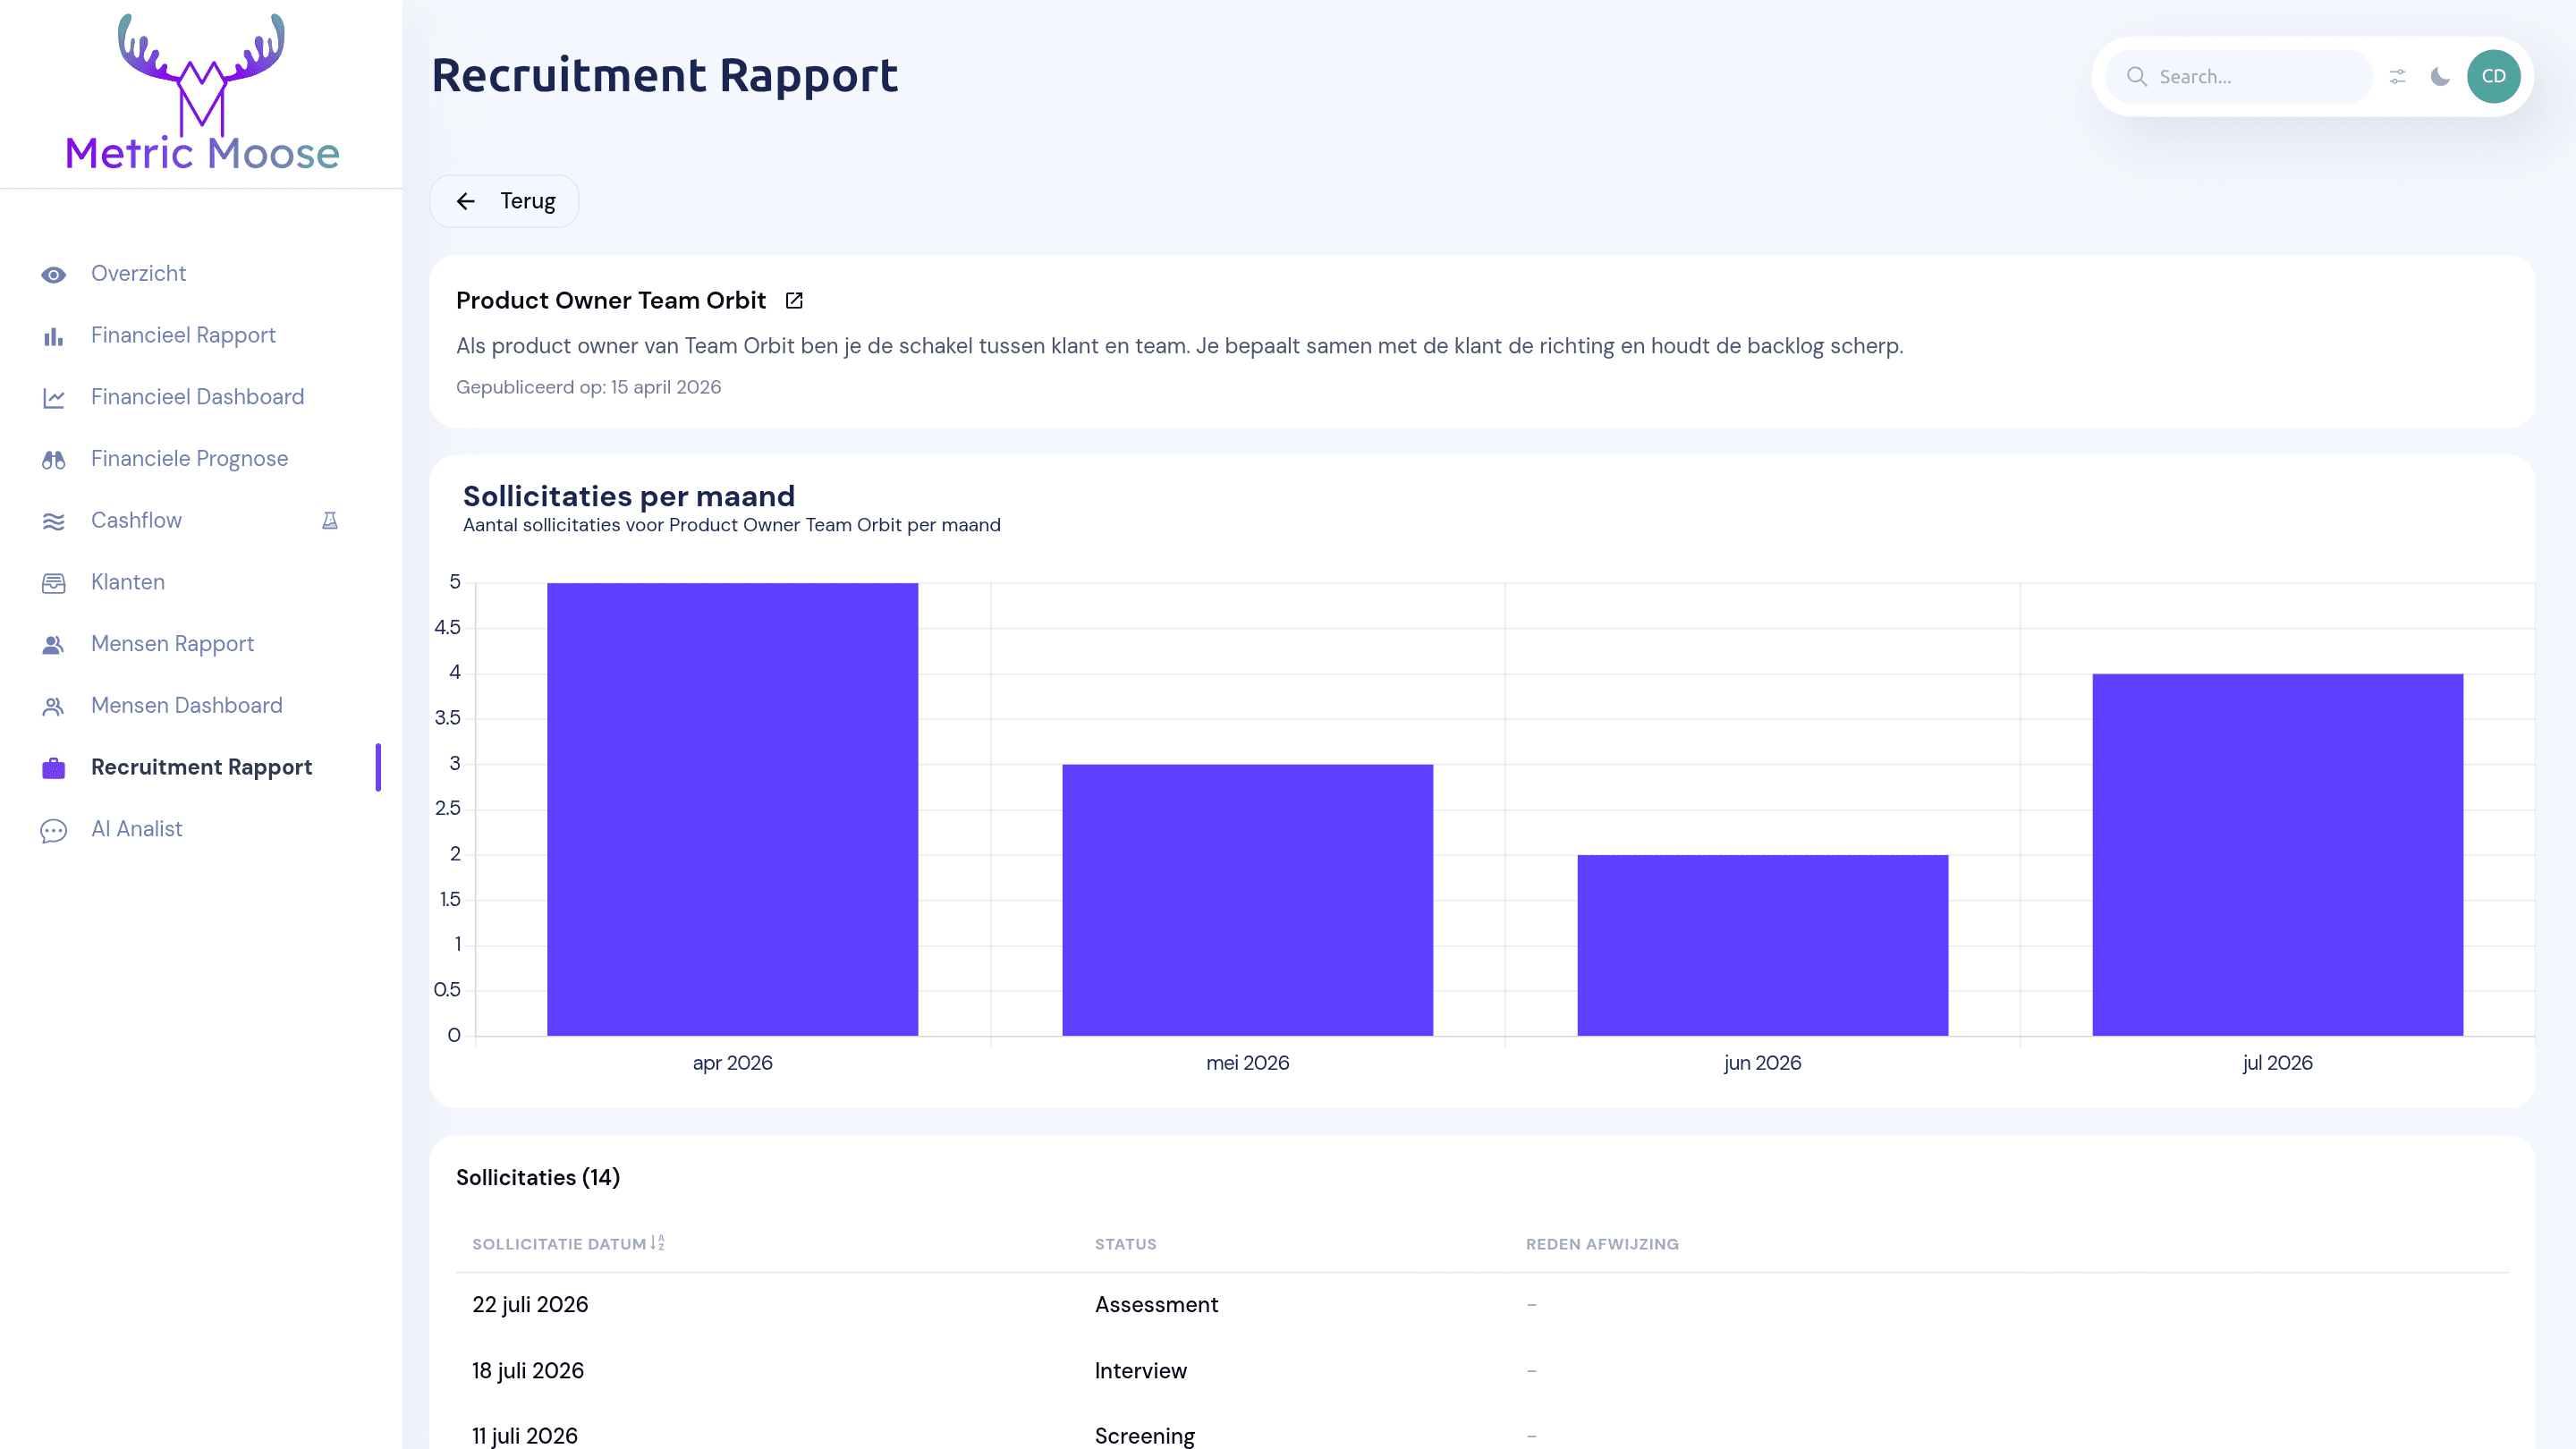Click the Recruitment Rapport page heading

click(x=665, y=76)
